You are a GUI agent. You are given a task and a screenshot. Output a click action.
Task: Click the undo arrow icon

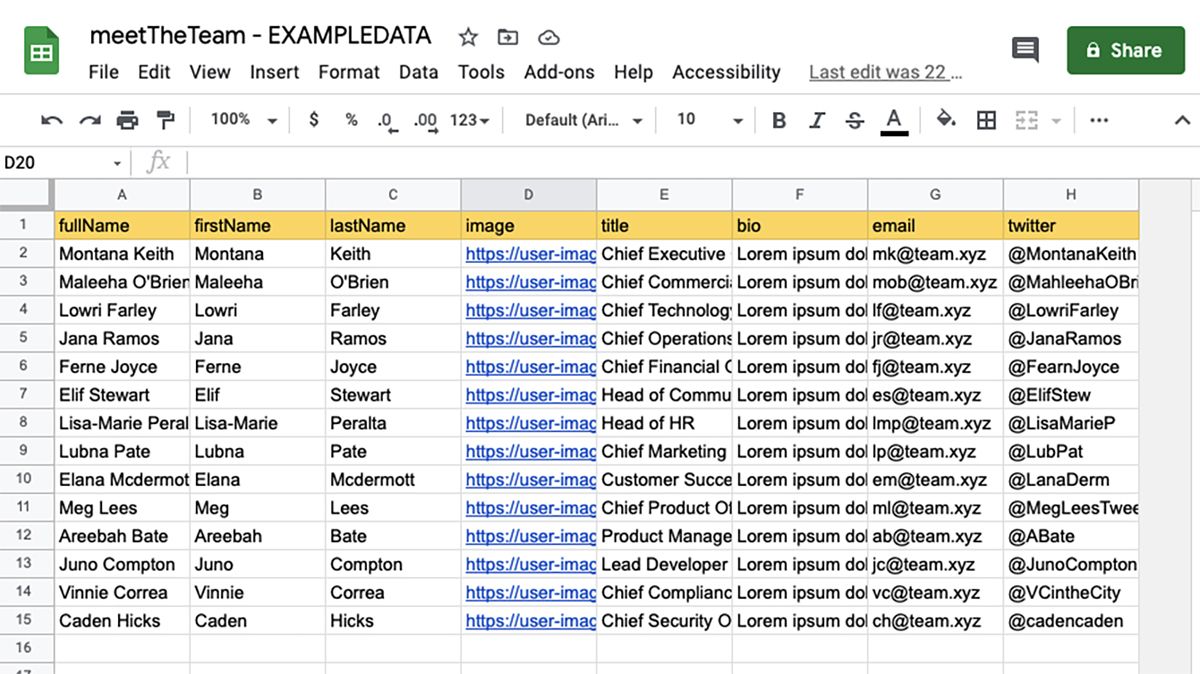52,121
